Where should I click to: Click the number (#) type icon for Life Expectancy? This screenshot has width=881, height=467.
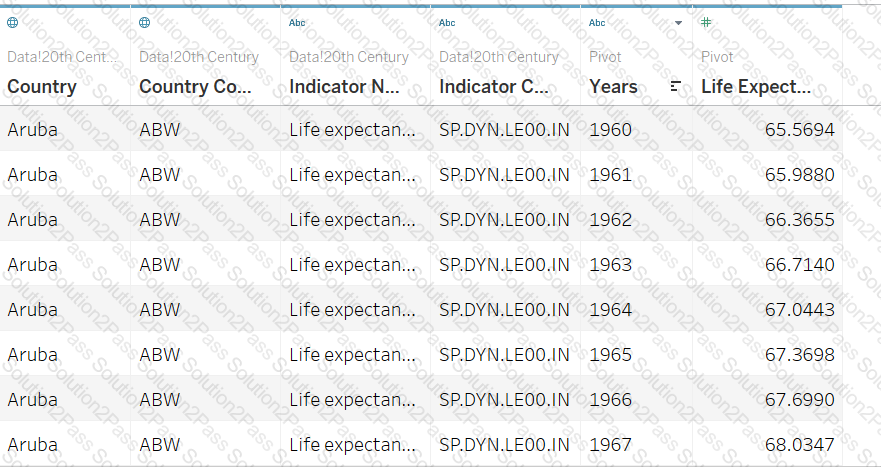click(x=706, y=22)
